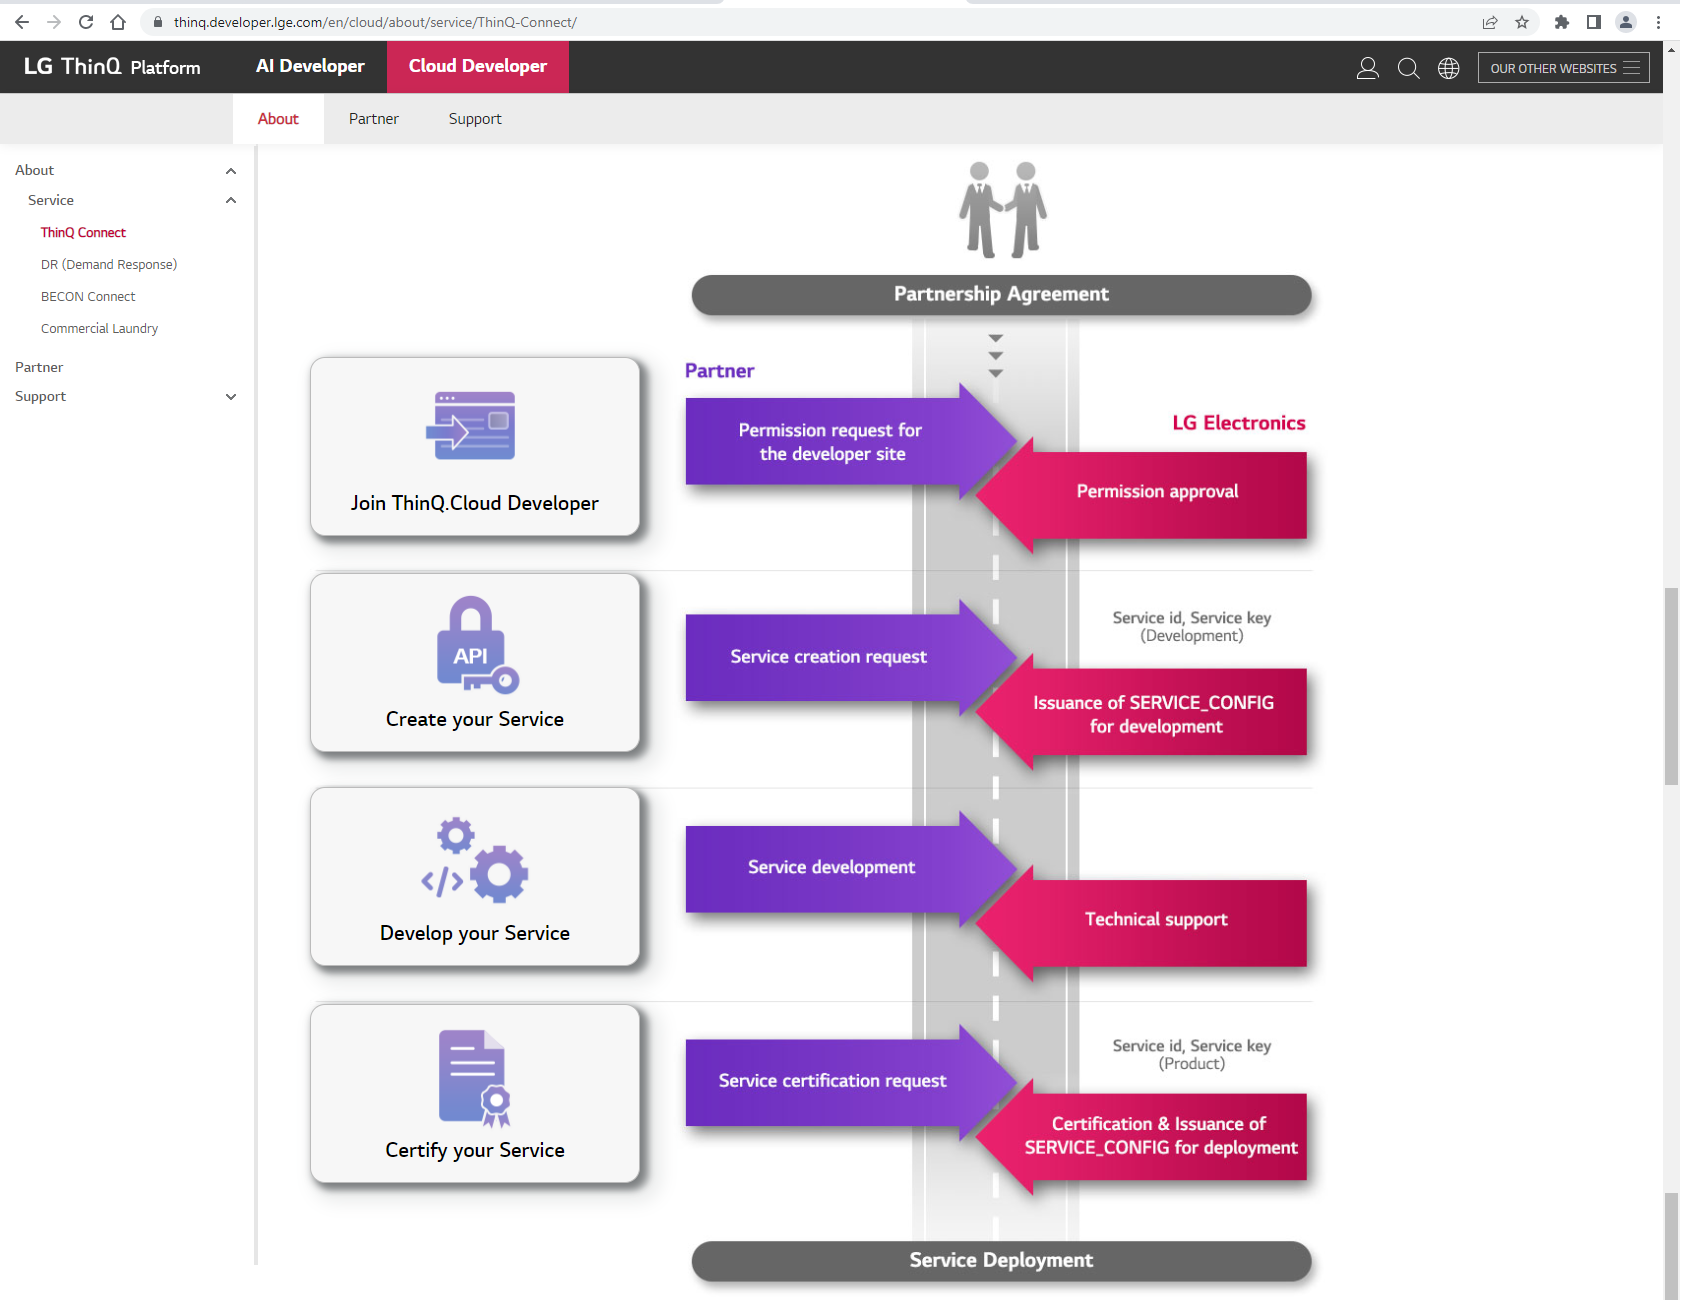The height and width of the screenshot is (1300, 1681).
Task: Click the page vertical scrollbar thumb
Action: coord(1671,686)
